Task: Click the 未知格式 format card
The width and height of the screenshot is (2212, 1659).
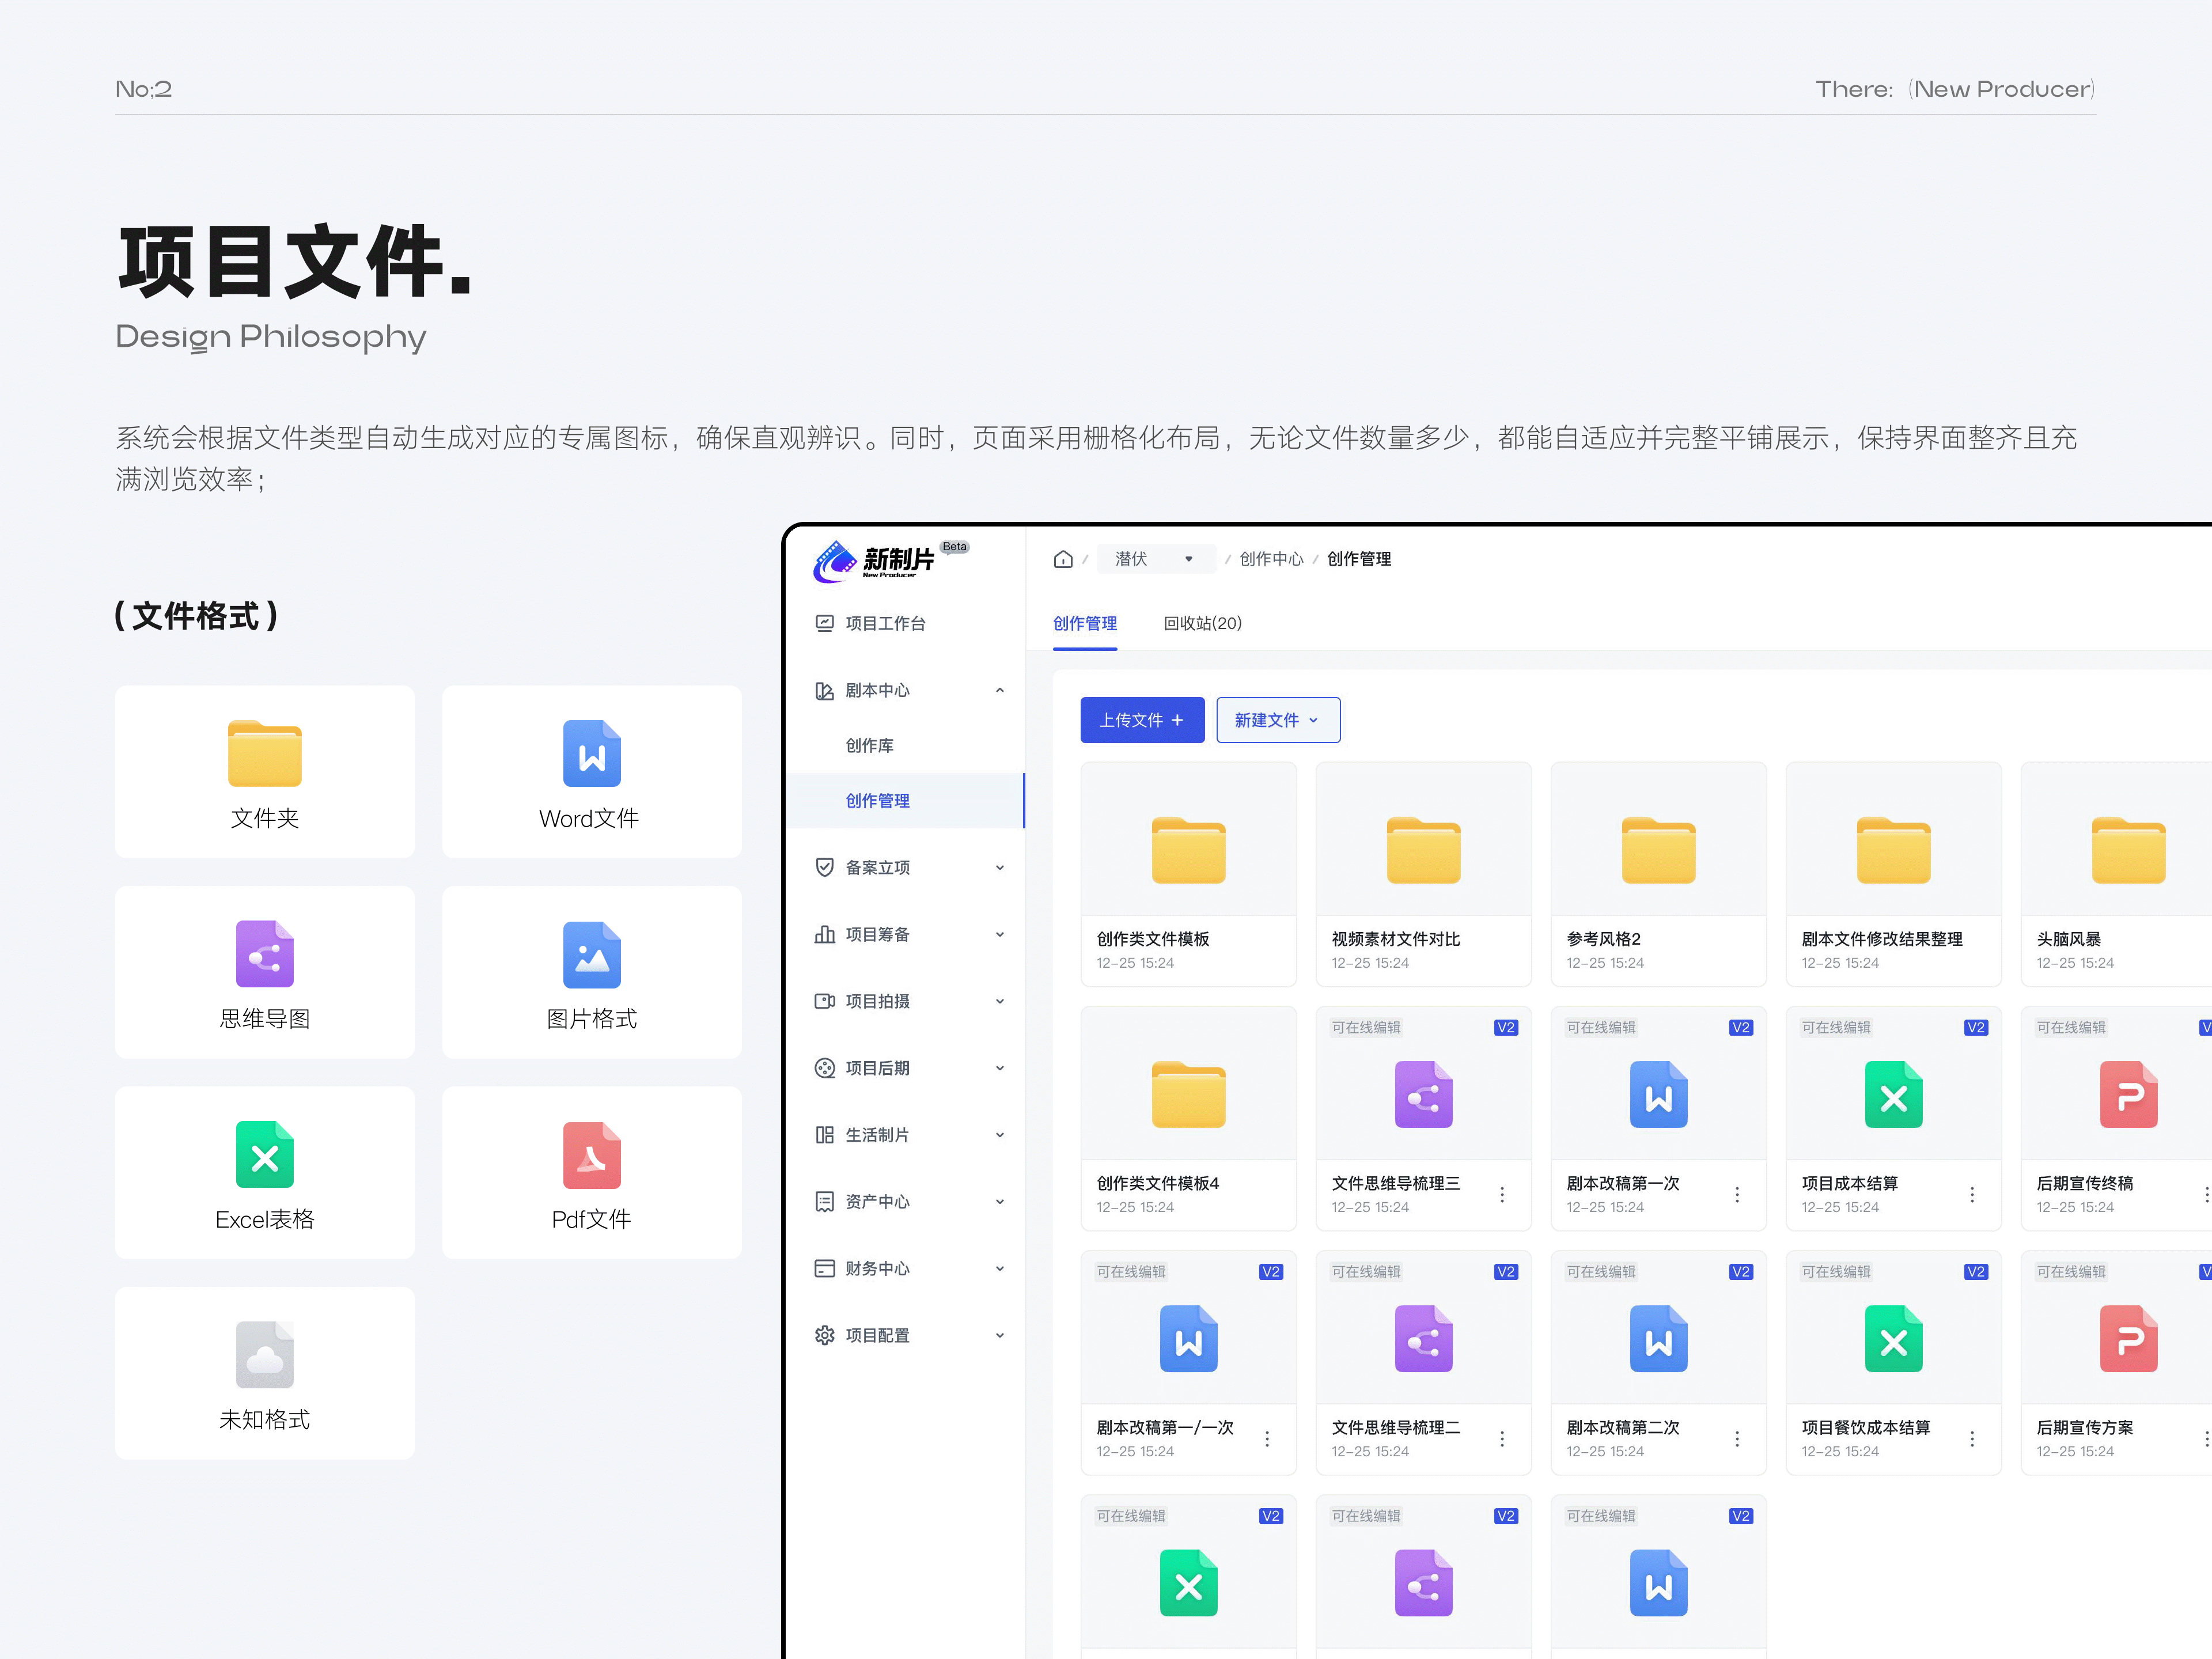Action: click(264, 1373)
